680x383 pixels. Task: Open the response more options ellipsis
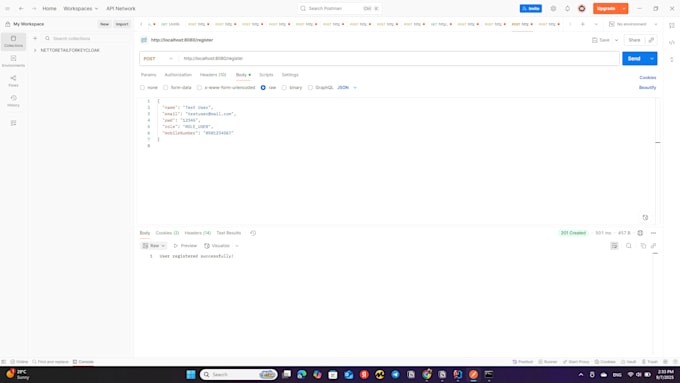(x=653, y=233)
